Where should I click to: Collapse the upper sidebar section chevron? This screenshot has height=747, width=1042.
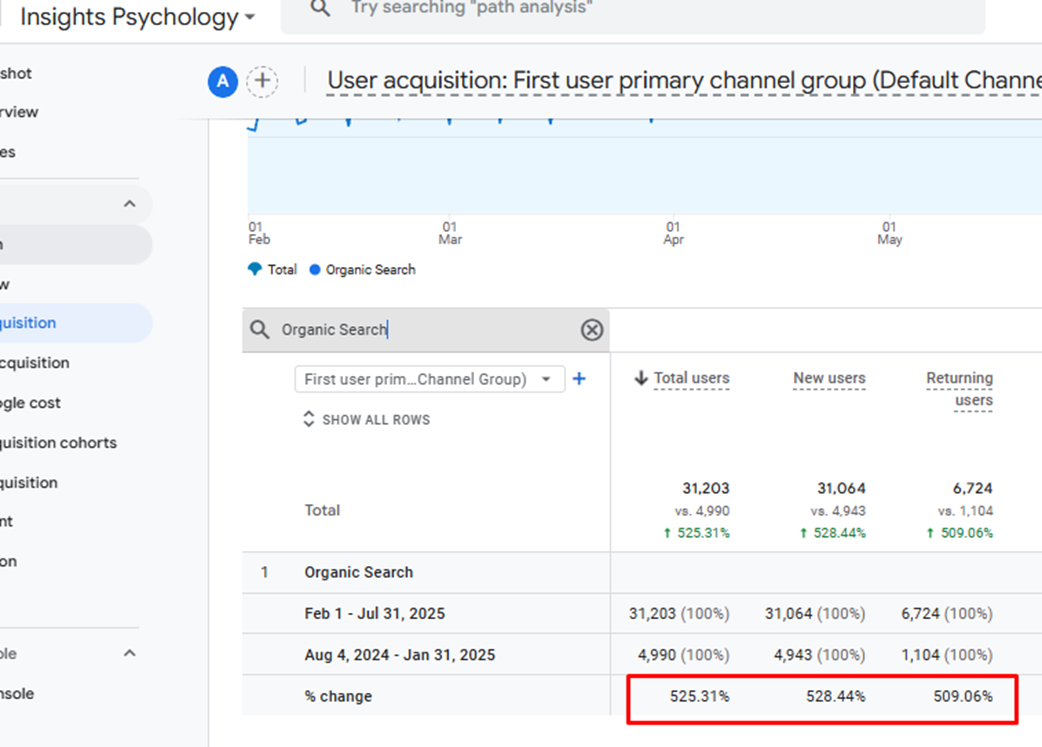(x=129, y=204)
